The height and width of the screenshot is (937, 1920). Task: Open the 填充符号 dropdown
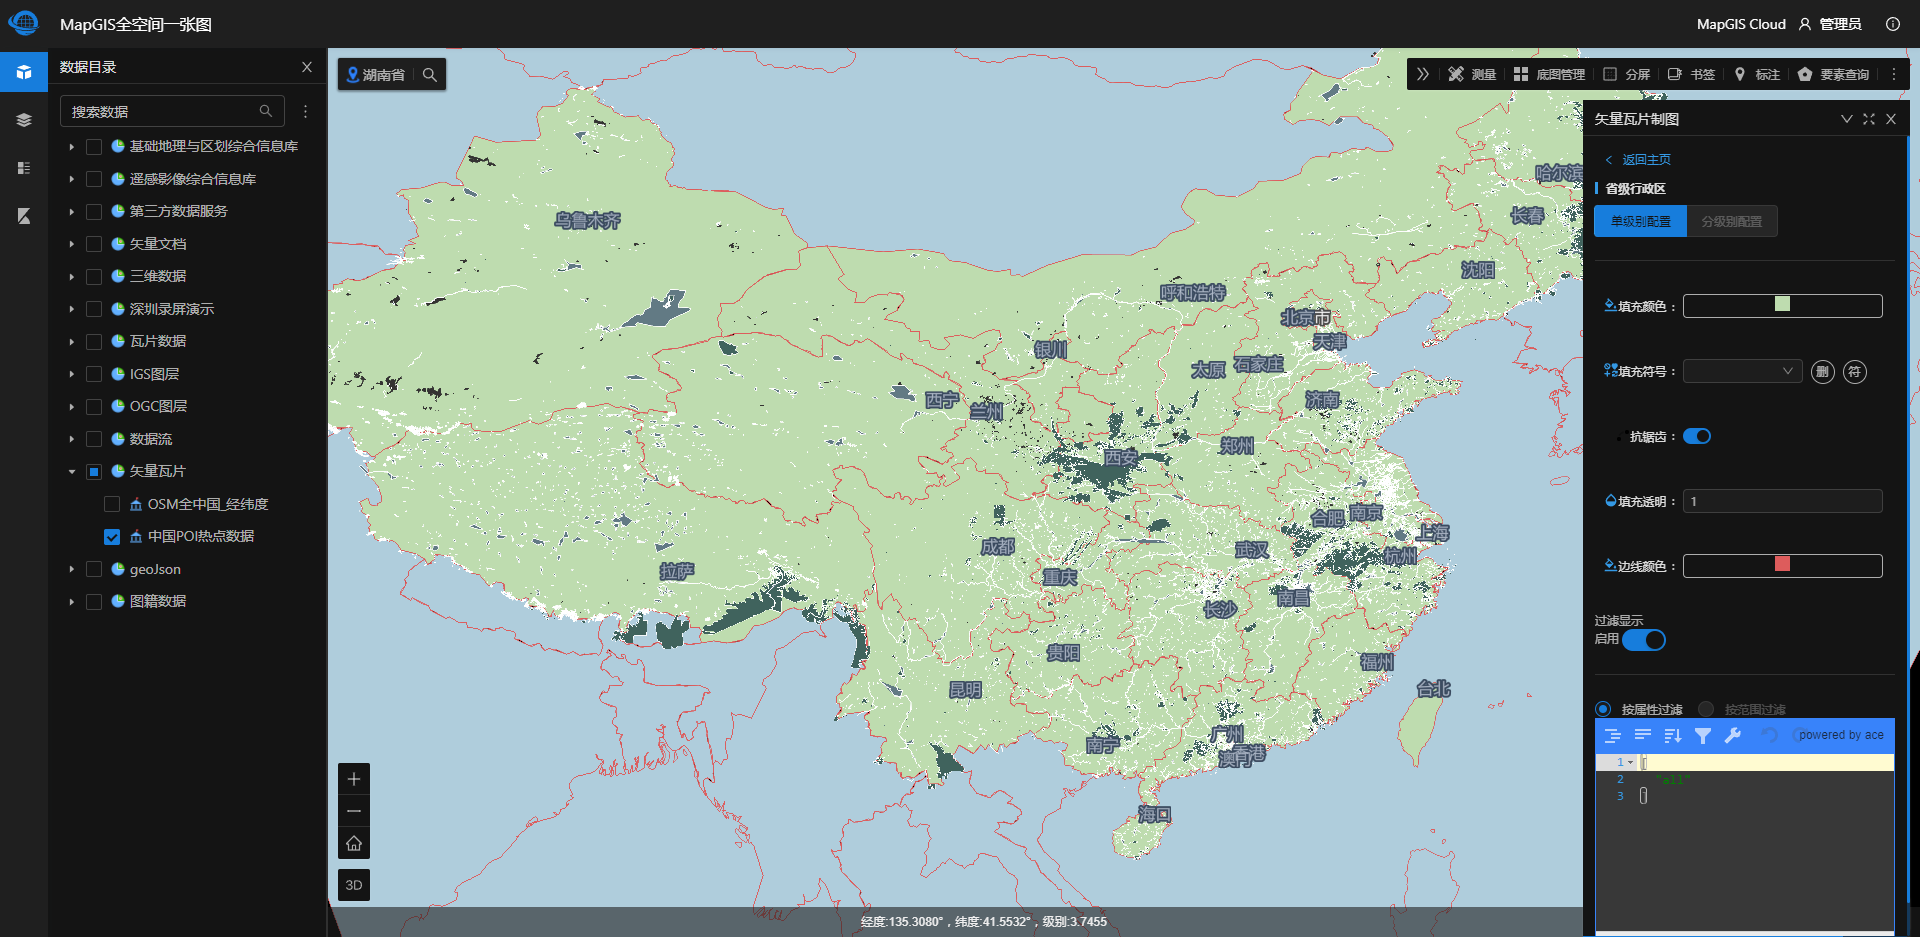[1743, 371]
